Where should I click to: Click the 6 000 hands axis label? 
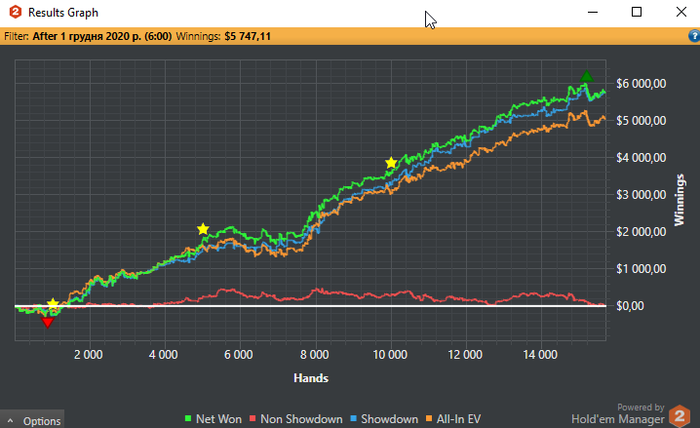click(x=238, y=355)
